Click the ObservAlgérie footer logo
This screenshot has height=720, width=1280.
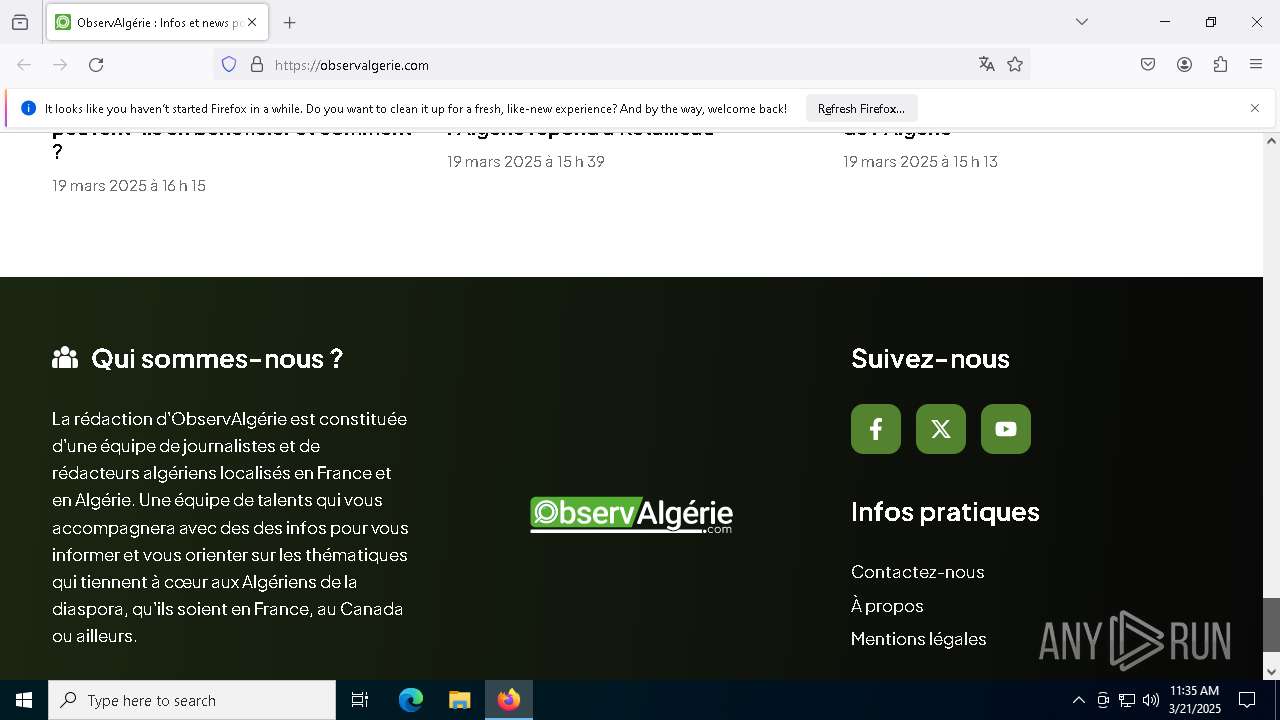[x=631, y=515]
